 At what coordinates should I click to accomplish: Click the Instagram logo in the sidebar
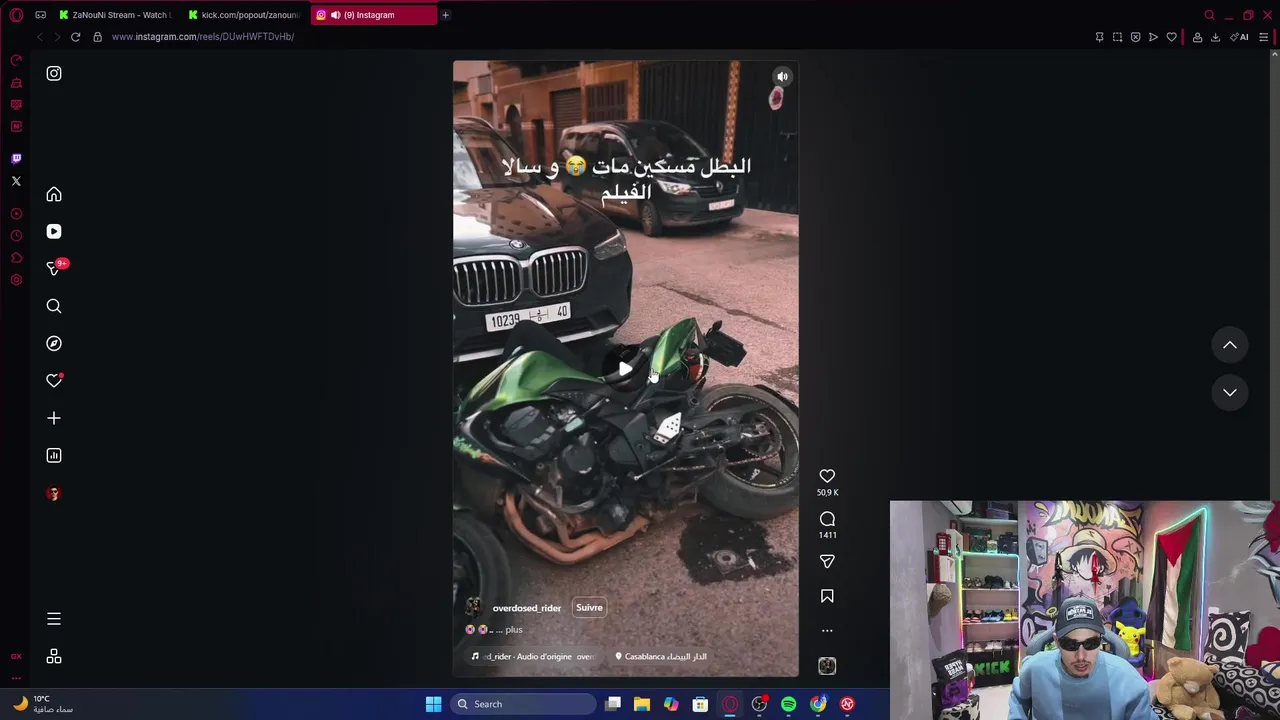point(54,73)
